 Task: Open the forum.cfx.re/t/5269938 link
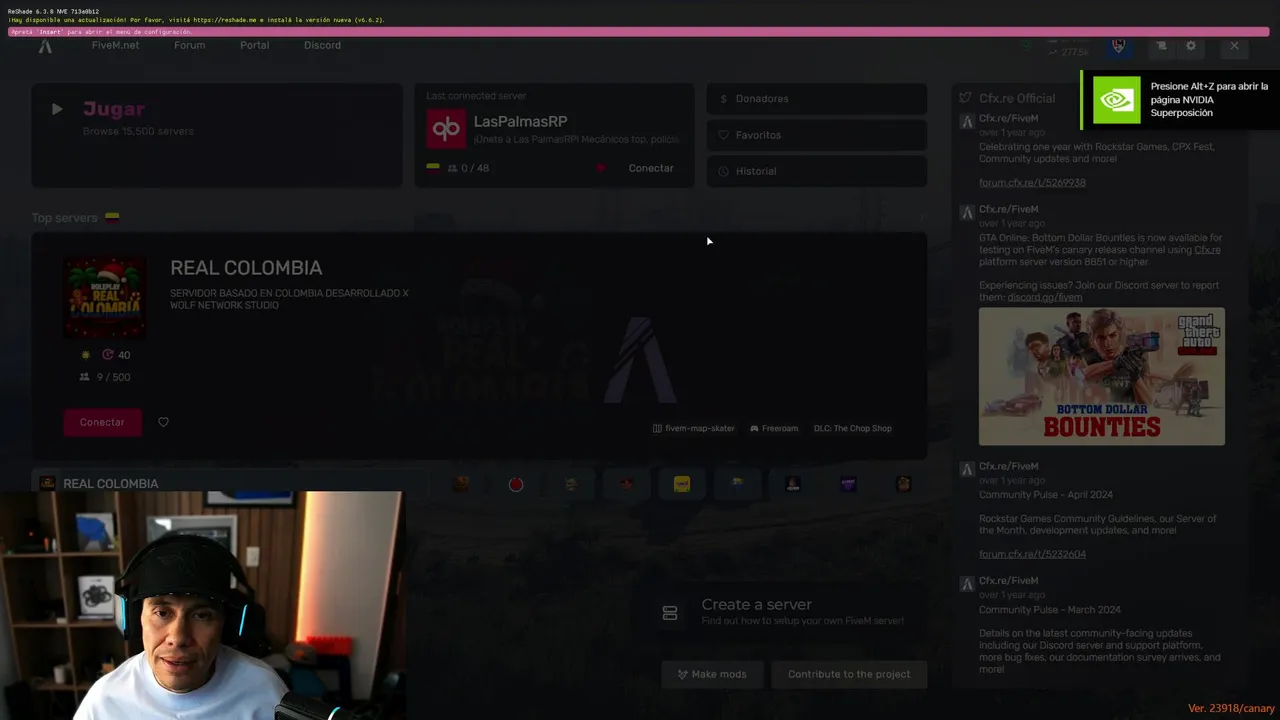coord(1032,183)
